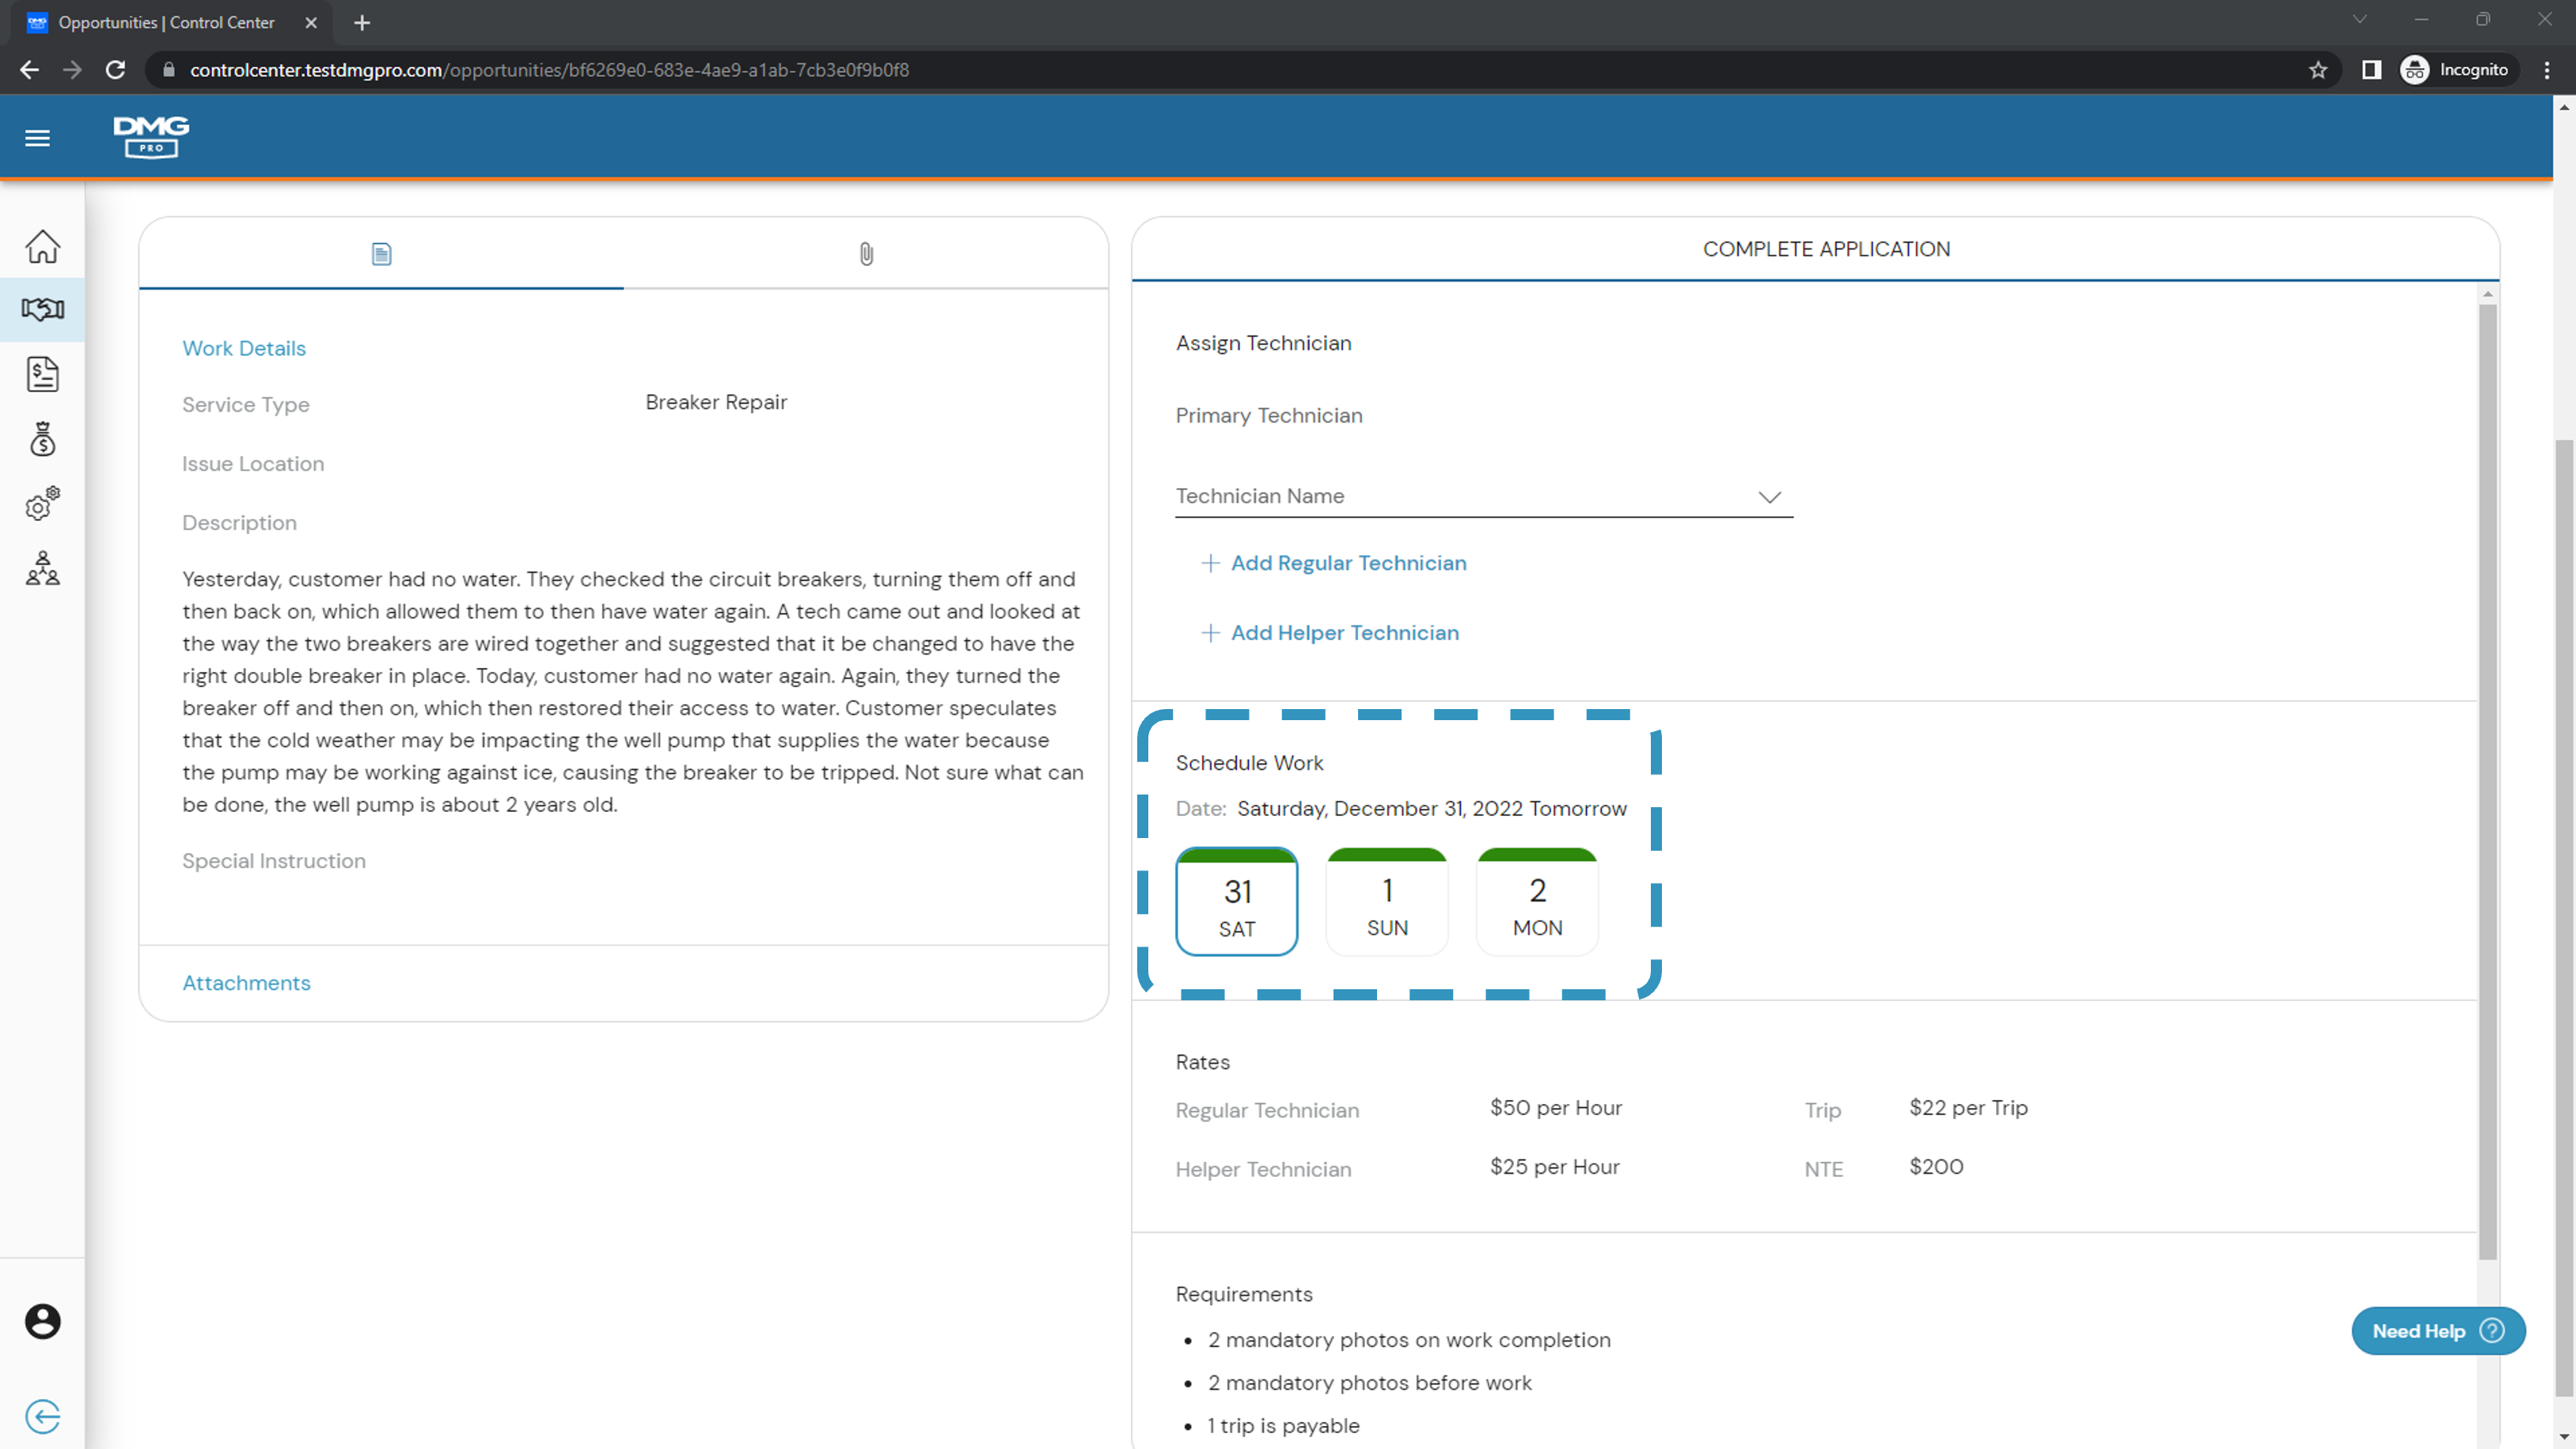
Task: Click Add Regular Technician
Action: [1348, 563]
